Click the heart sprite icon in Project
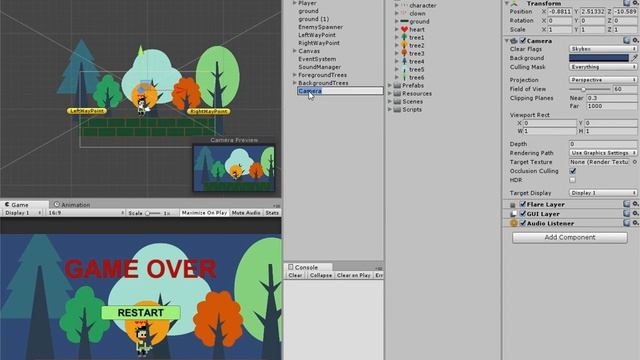The height and width of the screenshot is (360, 640). pyautogui.click(x=404, y=29)
